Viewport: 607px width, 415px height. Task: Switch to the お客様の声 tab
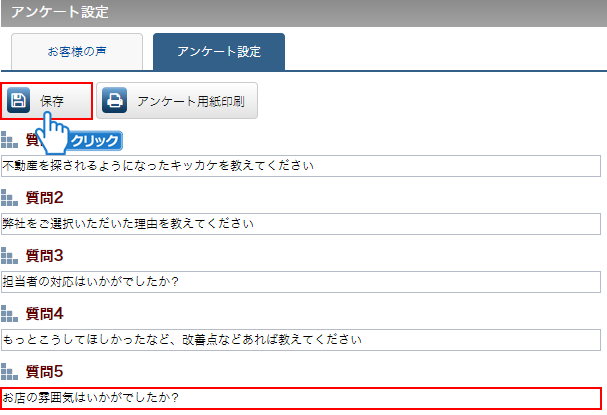[x=76, y=50]
